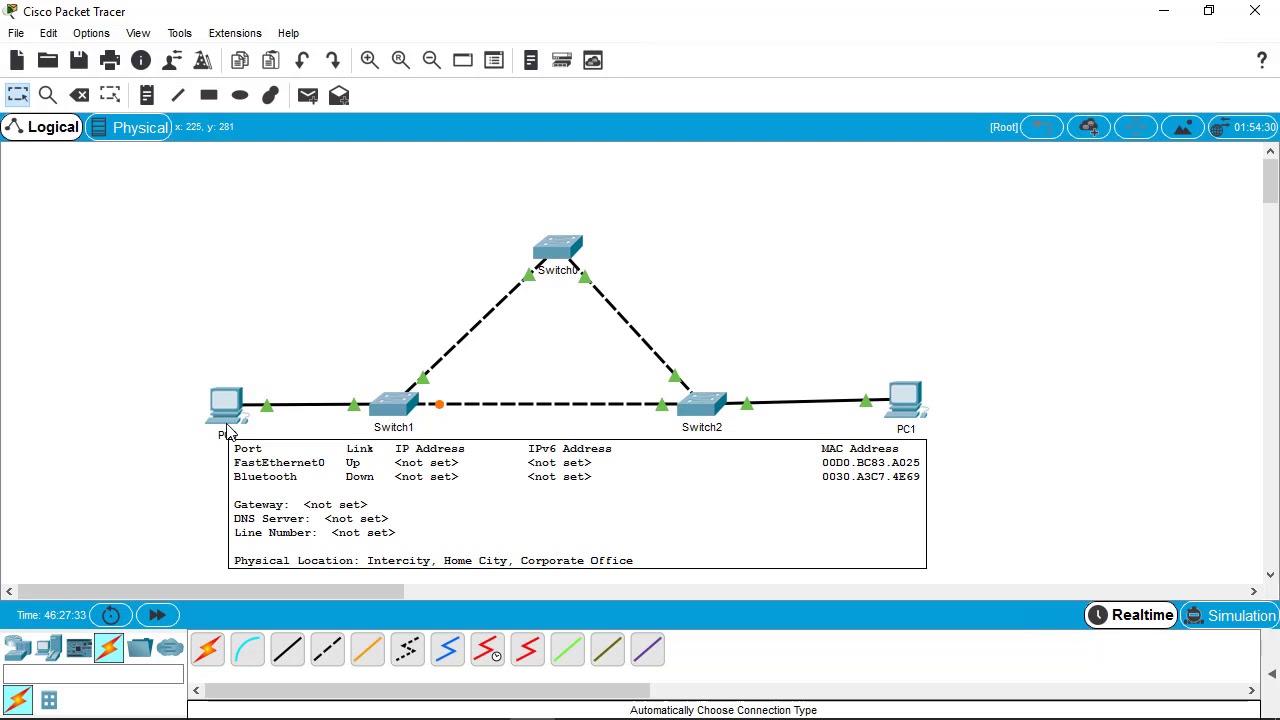
Task: Launch Activity Wizard icon
Action: pos(172,61)
